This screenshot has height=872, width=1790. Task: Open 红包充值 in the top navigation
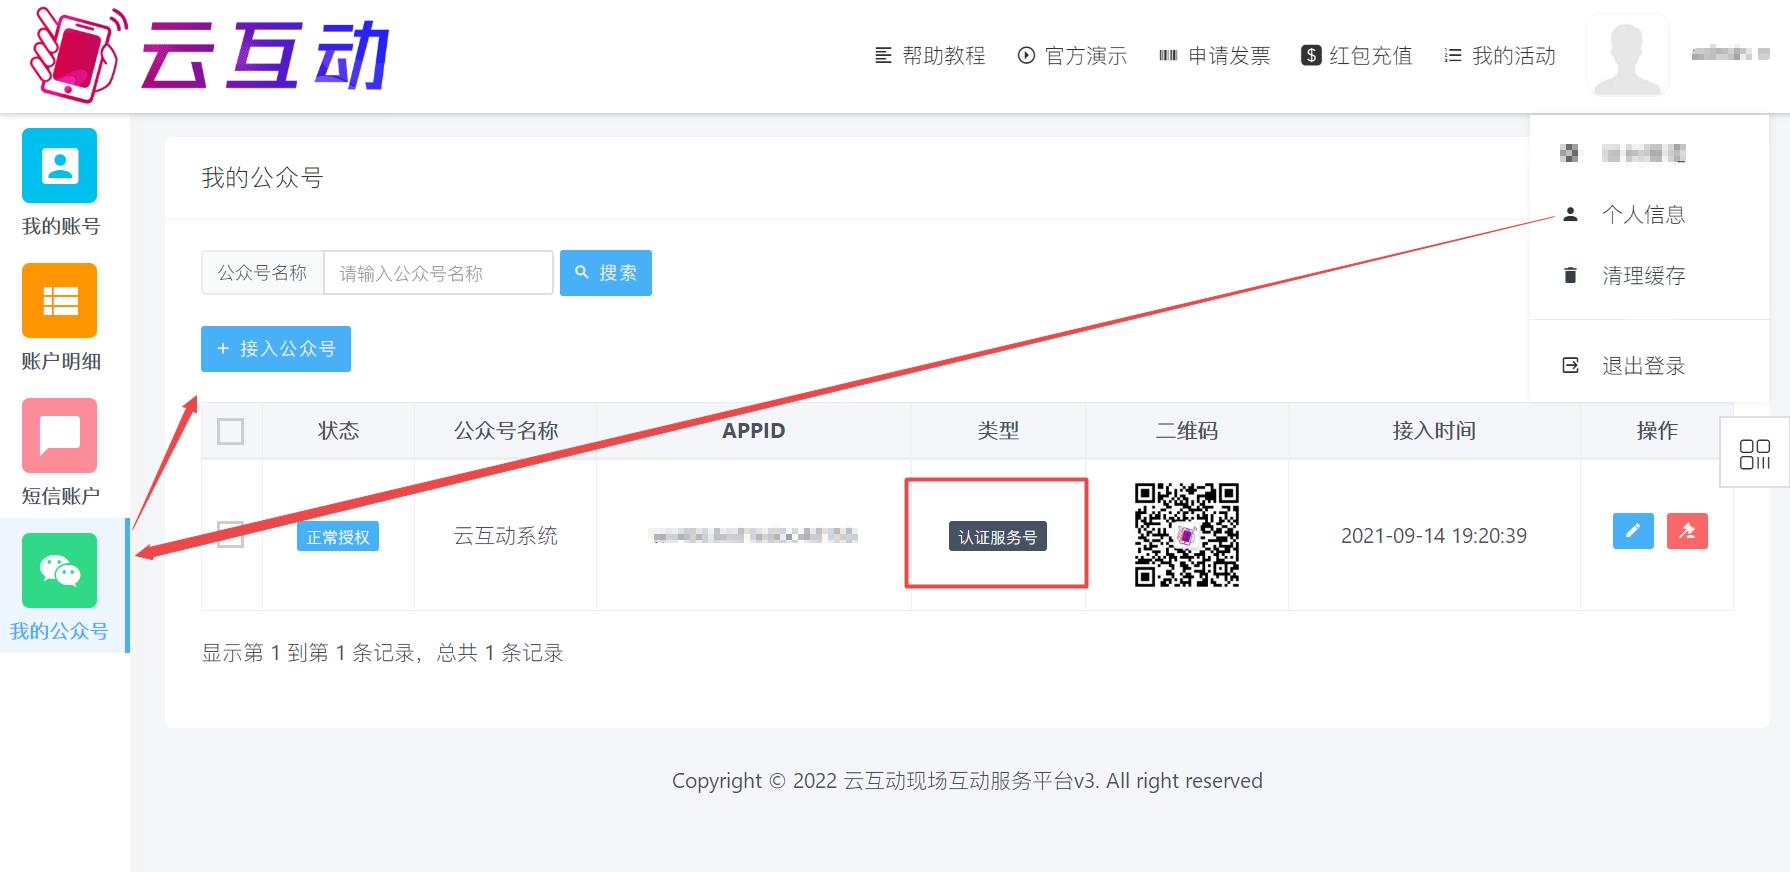1357,56
